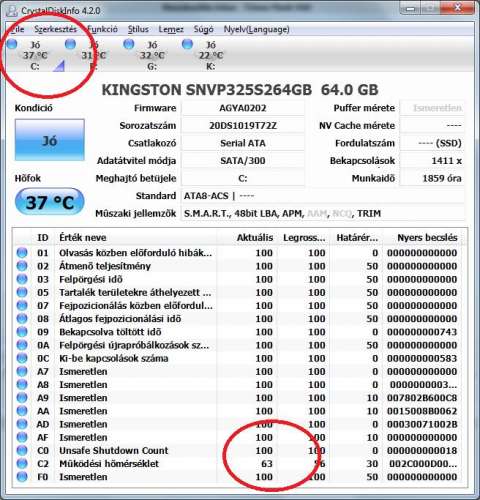Screen dimensions: 480x500
Task: Click status icon for Bekapcsolva töltött idő
Action: click(22, 332)
